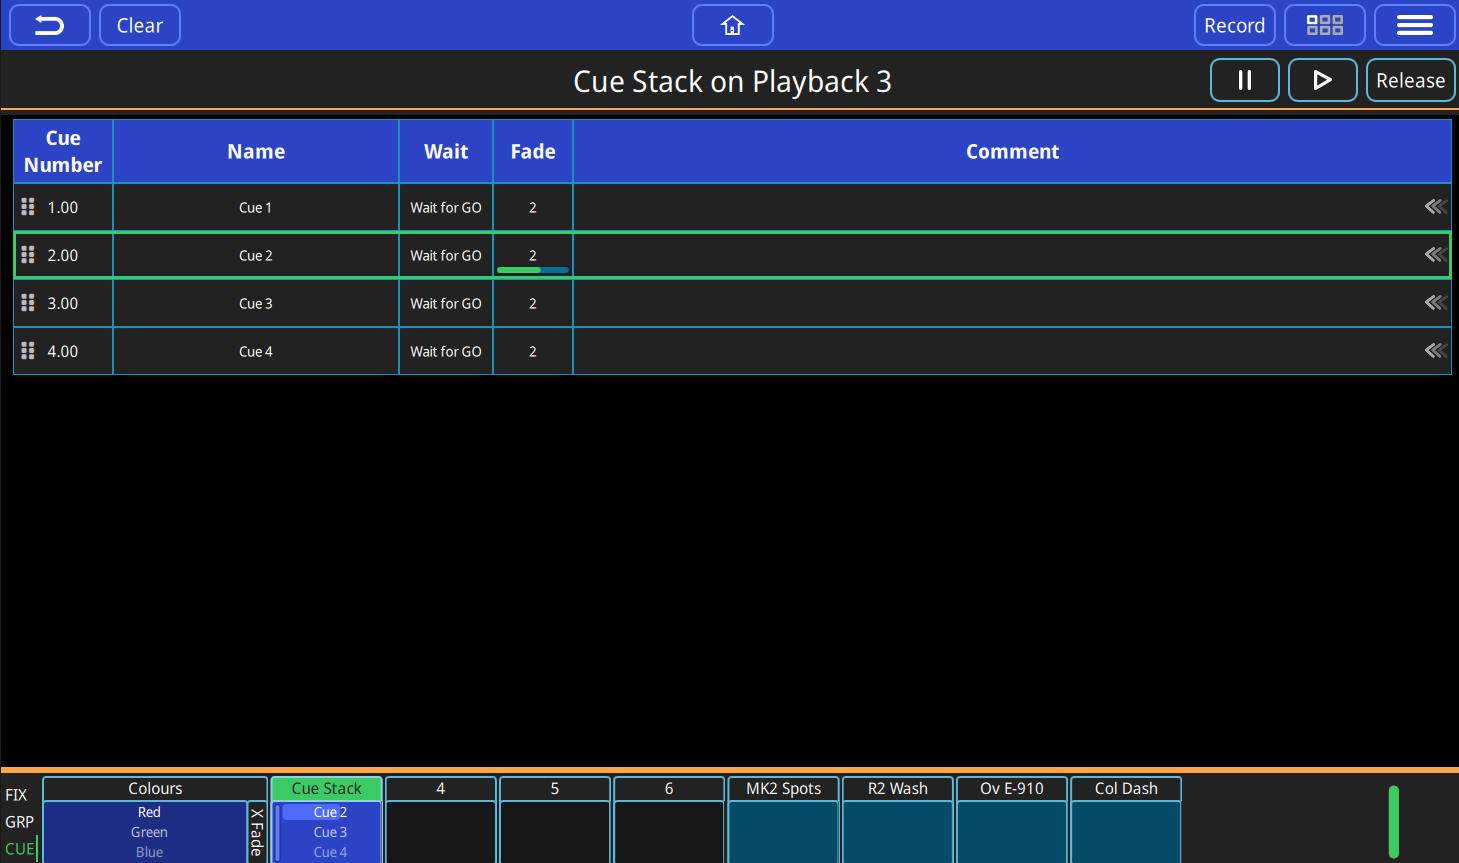This screenshot has height=863, width=1459.
Task: Click the back arrow icon
Action: tap(50, 25)
